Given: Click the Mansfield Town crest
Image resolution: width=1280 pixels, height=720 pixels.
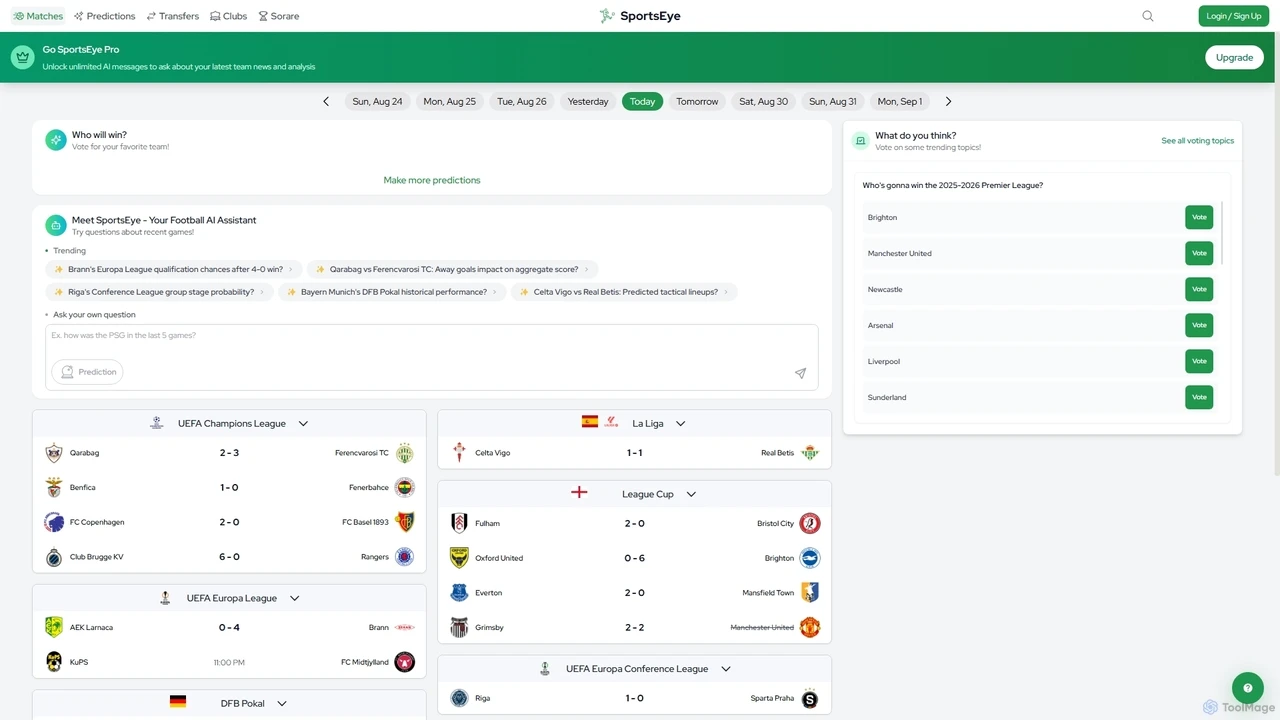Looking at the screenshot, I should (x=810, y=593).
